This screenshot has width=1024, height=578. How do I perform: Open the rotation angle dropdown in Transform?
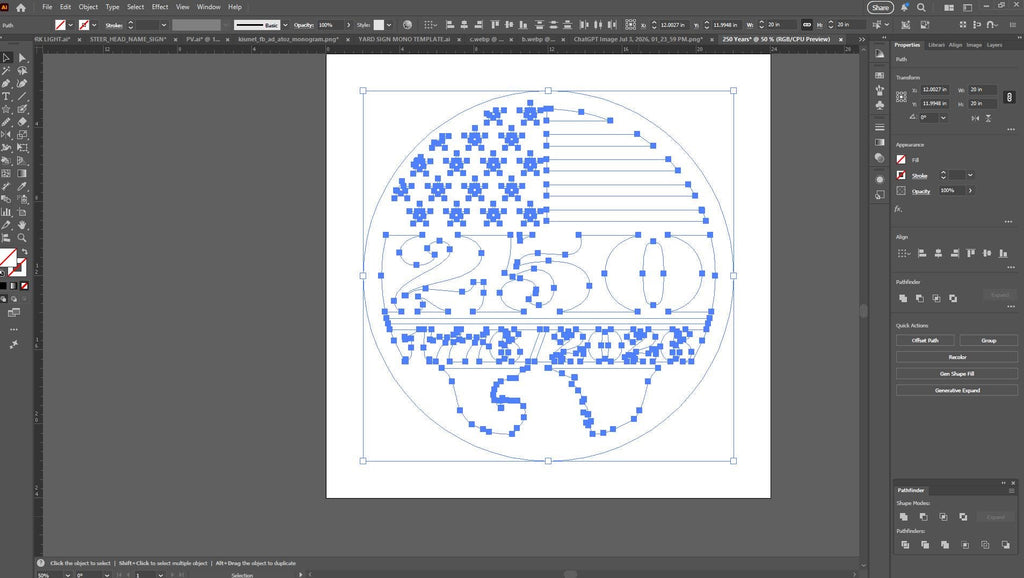(943, 118)
